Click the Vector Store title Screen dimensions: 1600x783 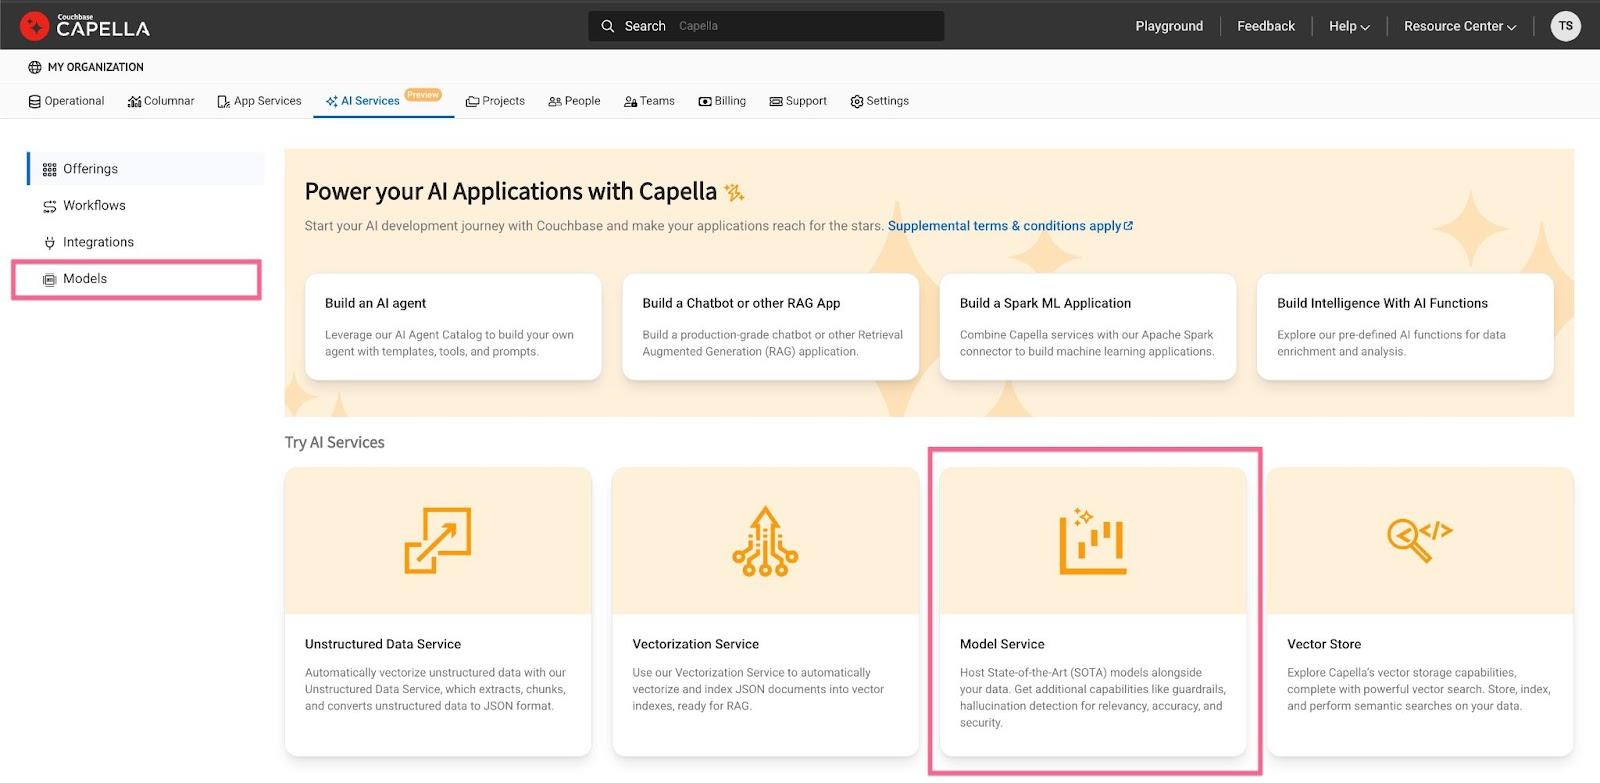1324,644
